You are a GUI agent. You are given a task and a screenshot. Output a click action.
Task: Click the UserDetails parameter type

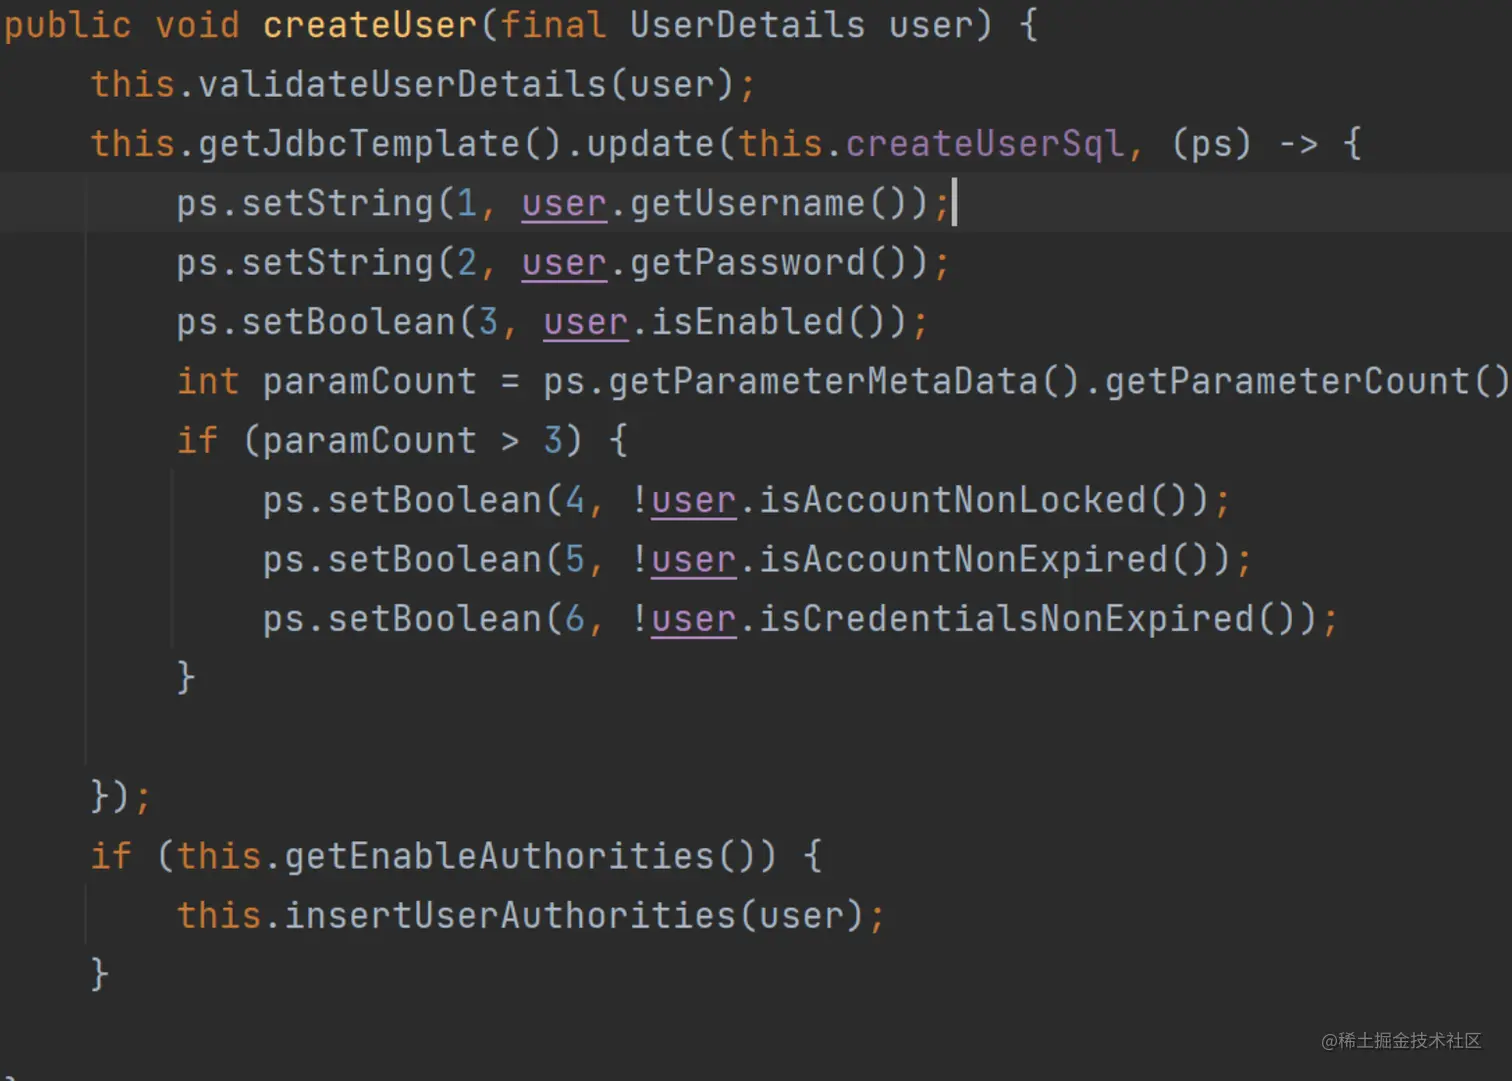(x=747, y=25)
